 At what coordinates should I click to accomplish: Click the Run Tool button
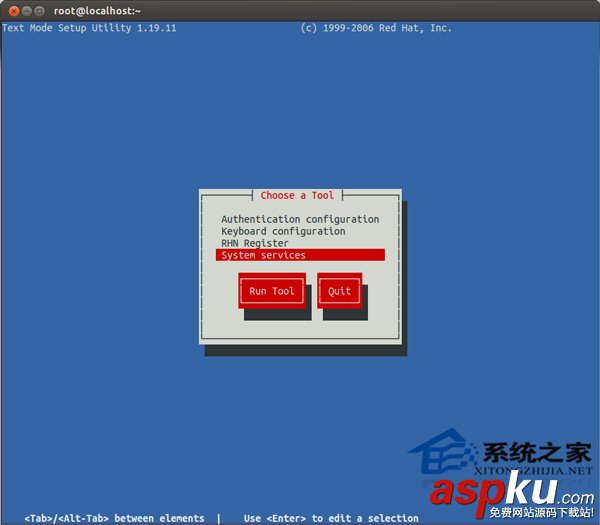pyautogui.click(x=272, y=291)
